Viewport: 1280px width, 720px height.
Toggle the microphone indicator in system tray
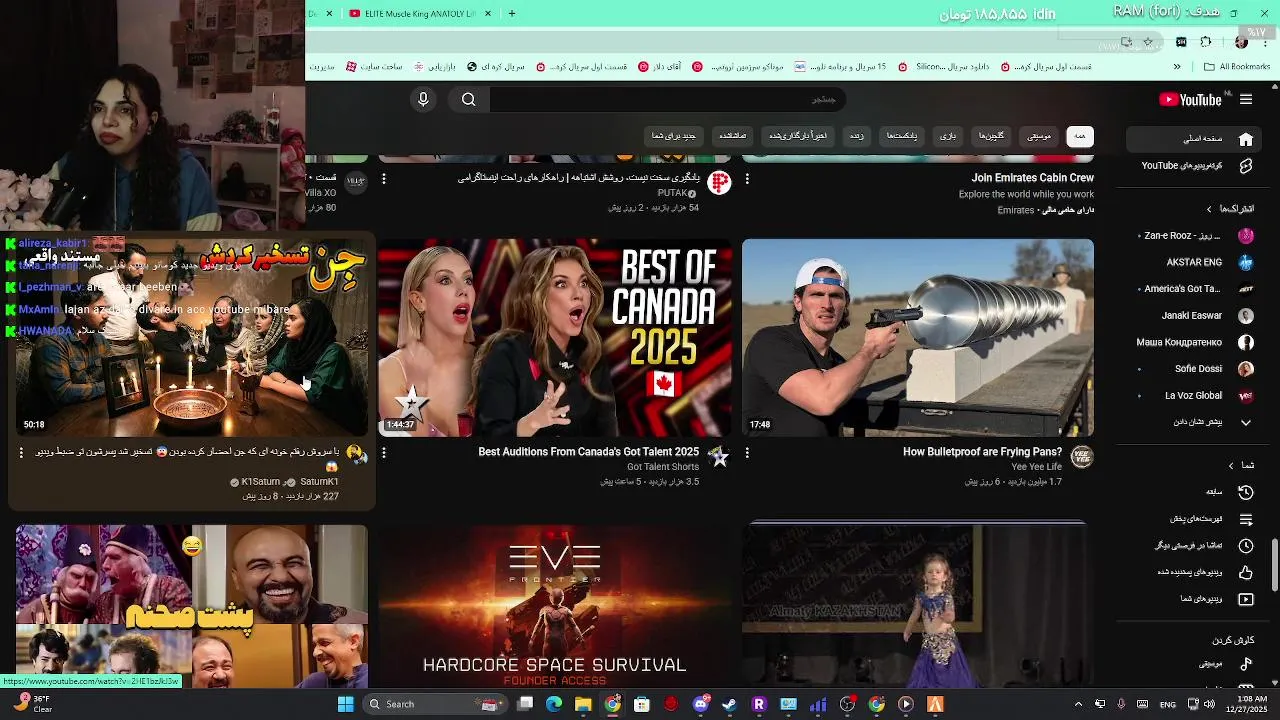(1121, 704)
